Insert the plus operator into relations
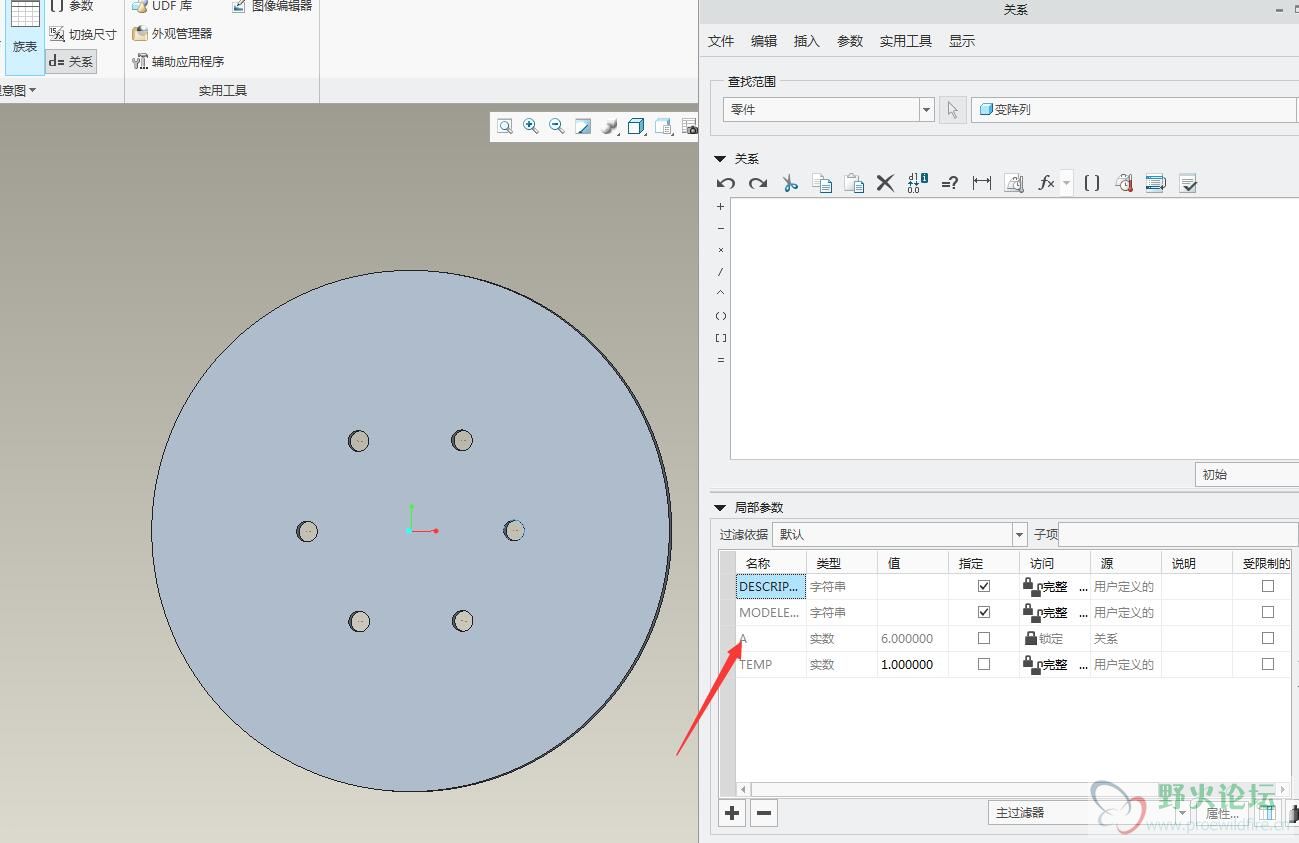Viewport: 1299px width, 843px height. (x=721, y=207)
